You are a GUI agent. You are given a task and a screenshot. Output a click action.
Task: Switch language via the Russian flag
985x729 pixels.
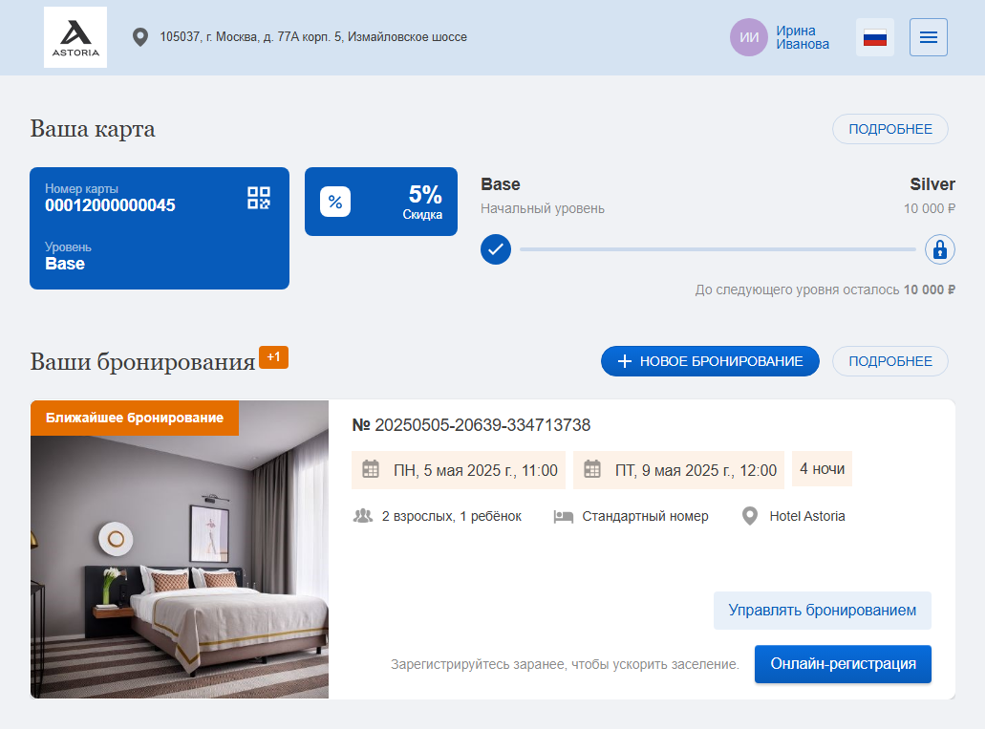point(874,37)
